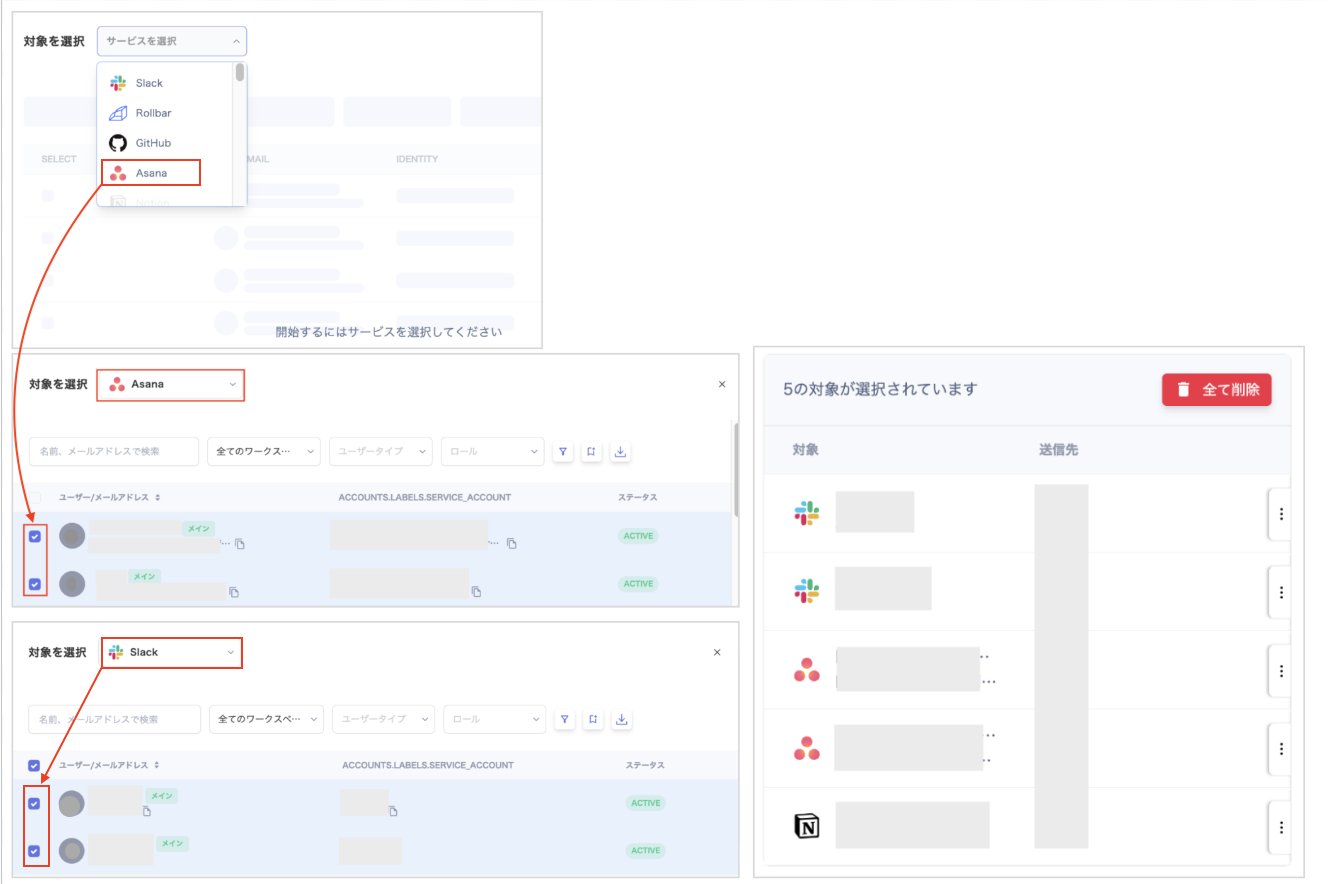
Task: Click the second Slack user's avatar
Action: [x=71, y=851]
